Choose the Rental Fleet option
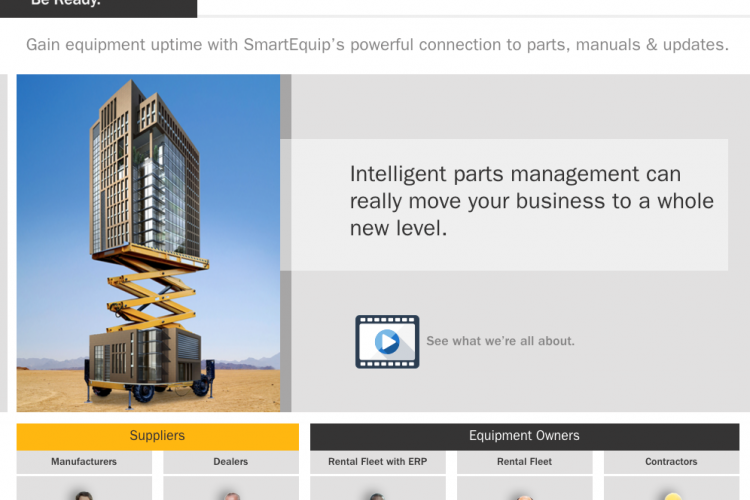750x500 pixels. [x=524, y=462]
